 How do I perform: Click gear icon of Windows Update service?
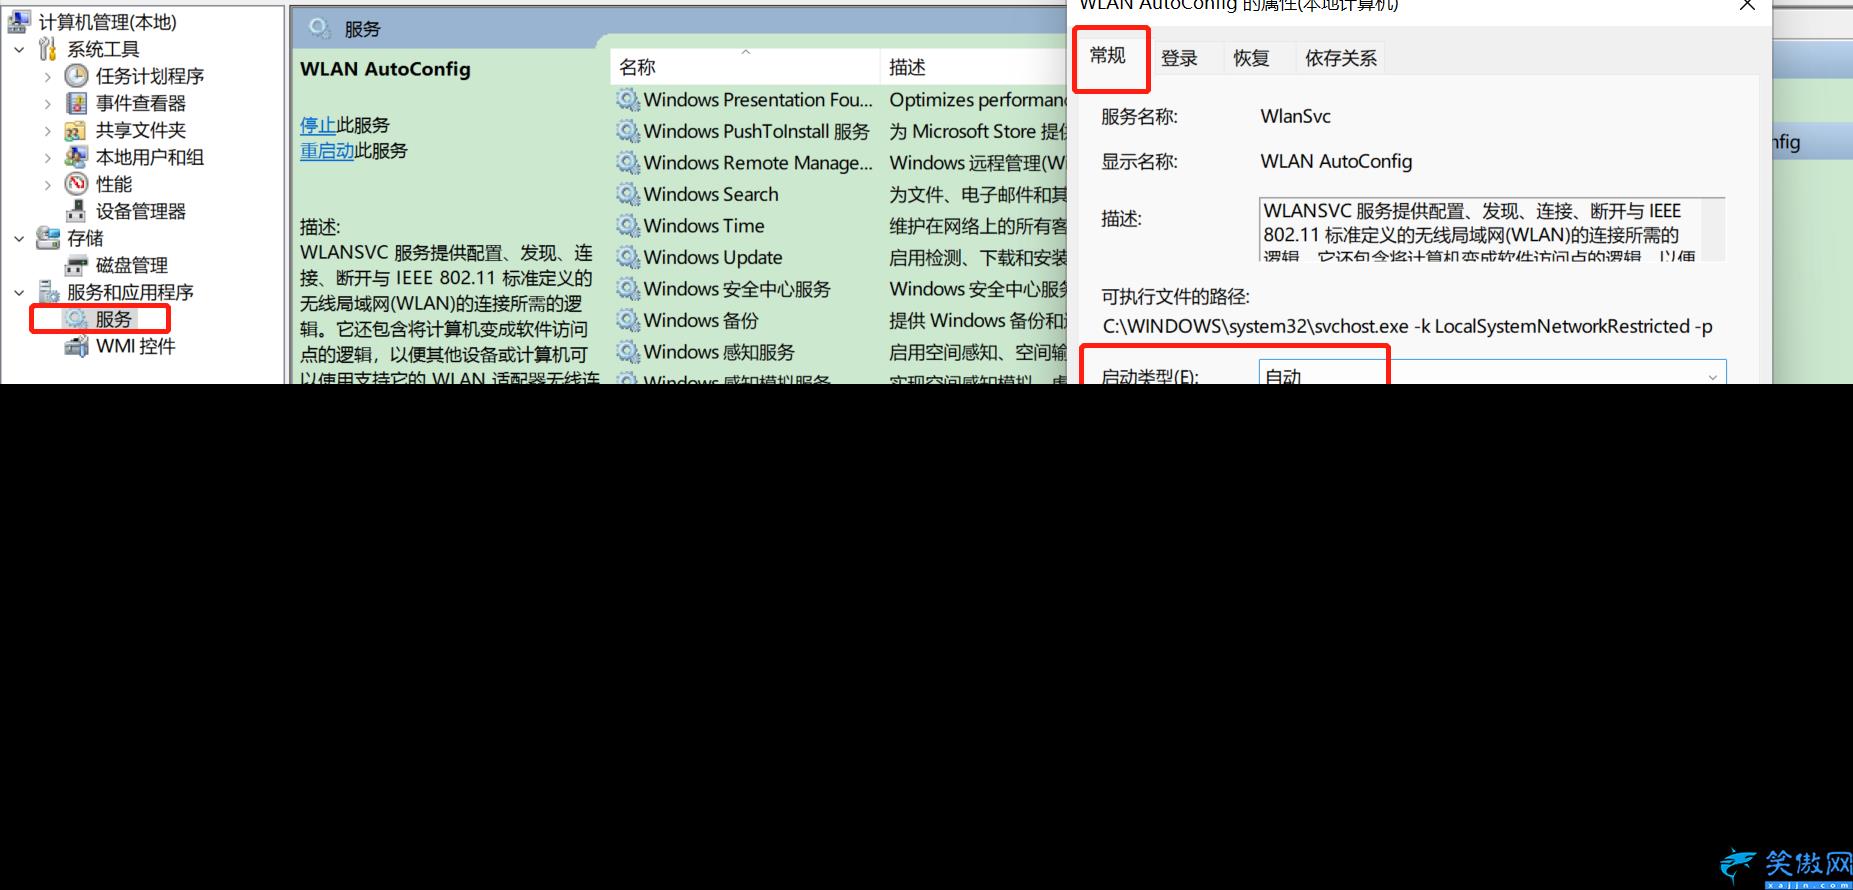(x=627, y=257)
